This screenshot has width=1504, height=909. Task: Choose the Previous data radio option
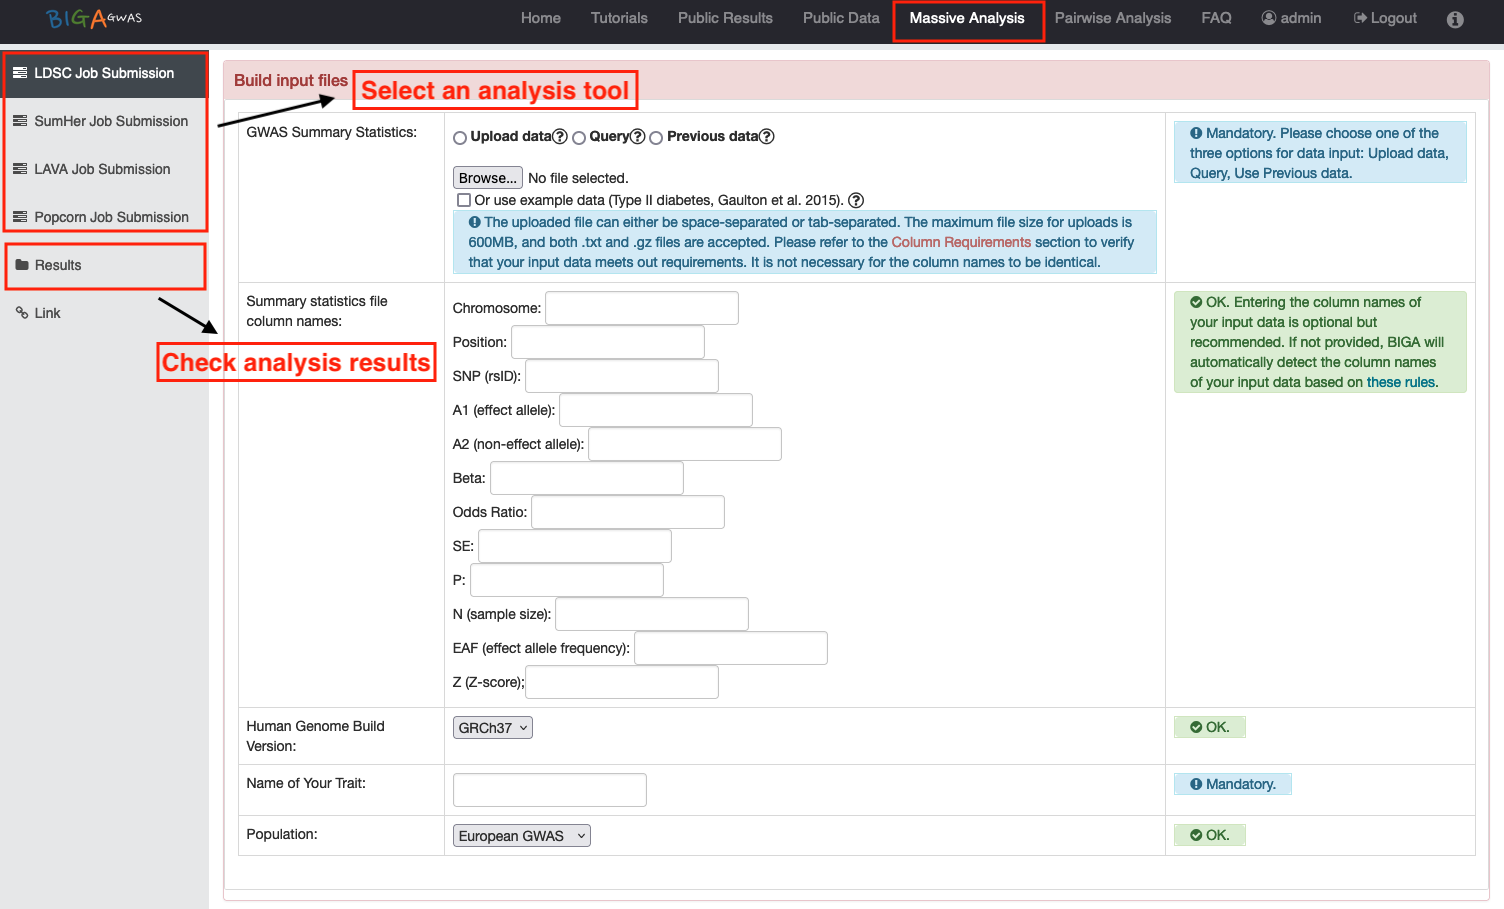[656, 138]
